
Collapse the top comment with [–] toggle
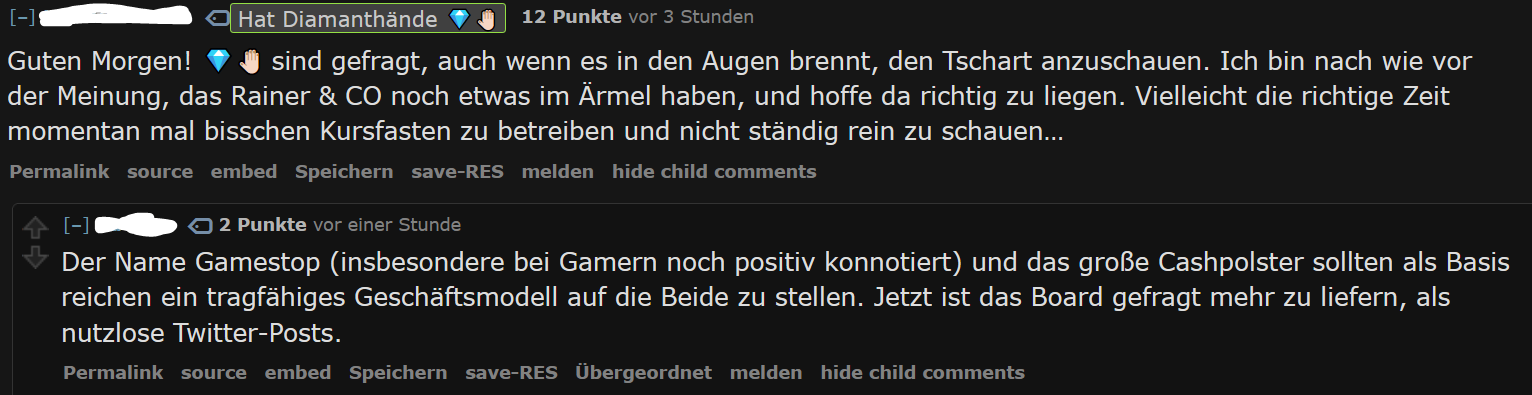coord(22,18)
